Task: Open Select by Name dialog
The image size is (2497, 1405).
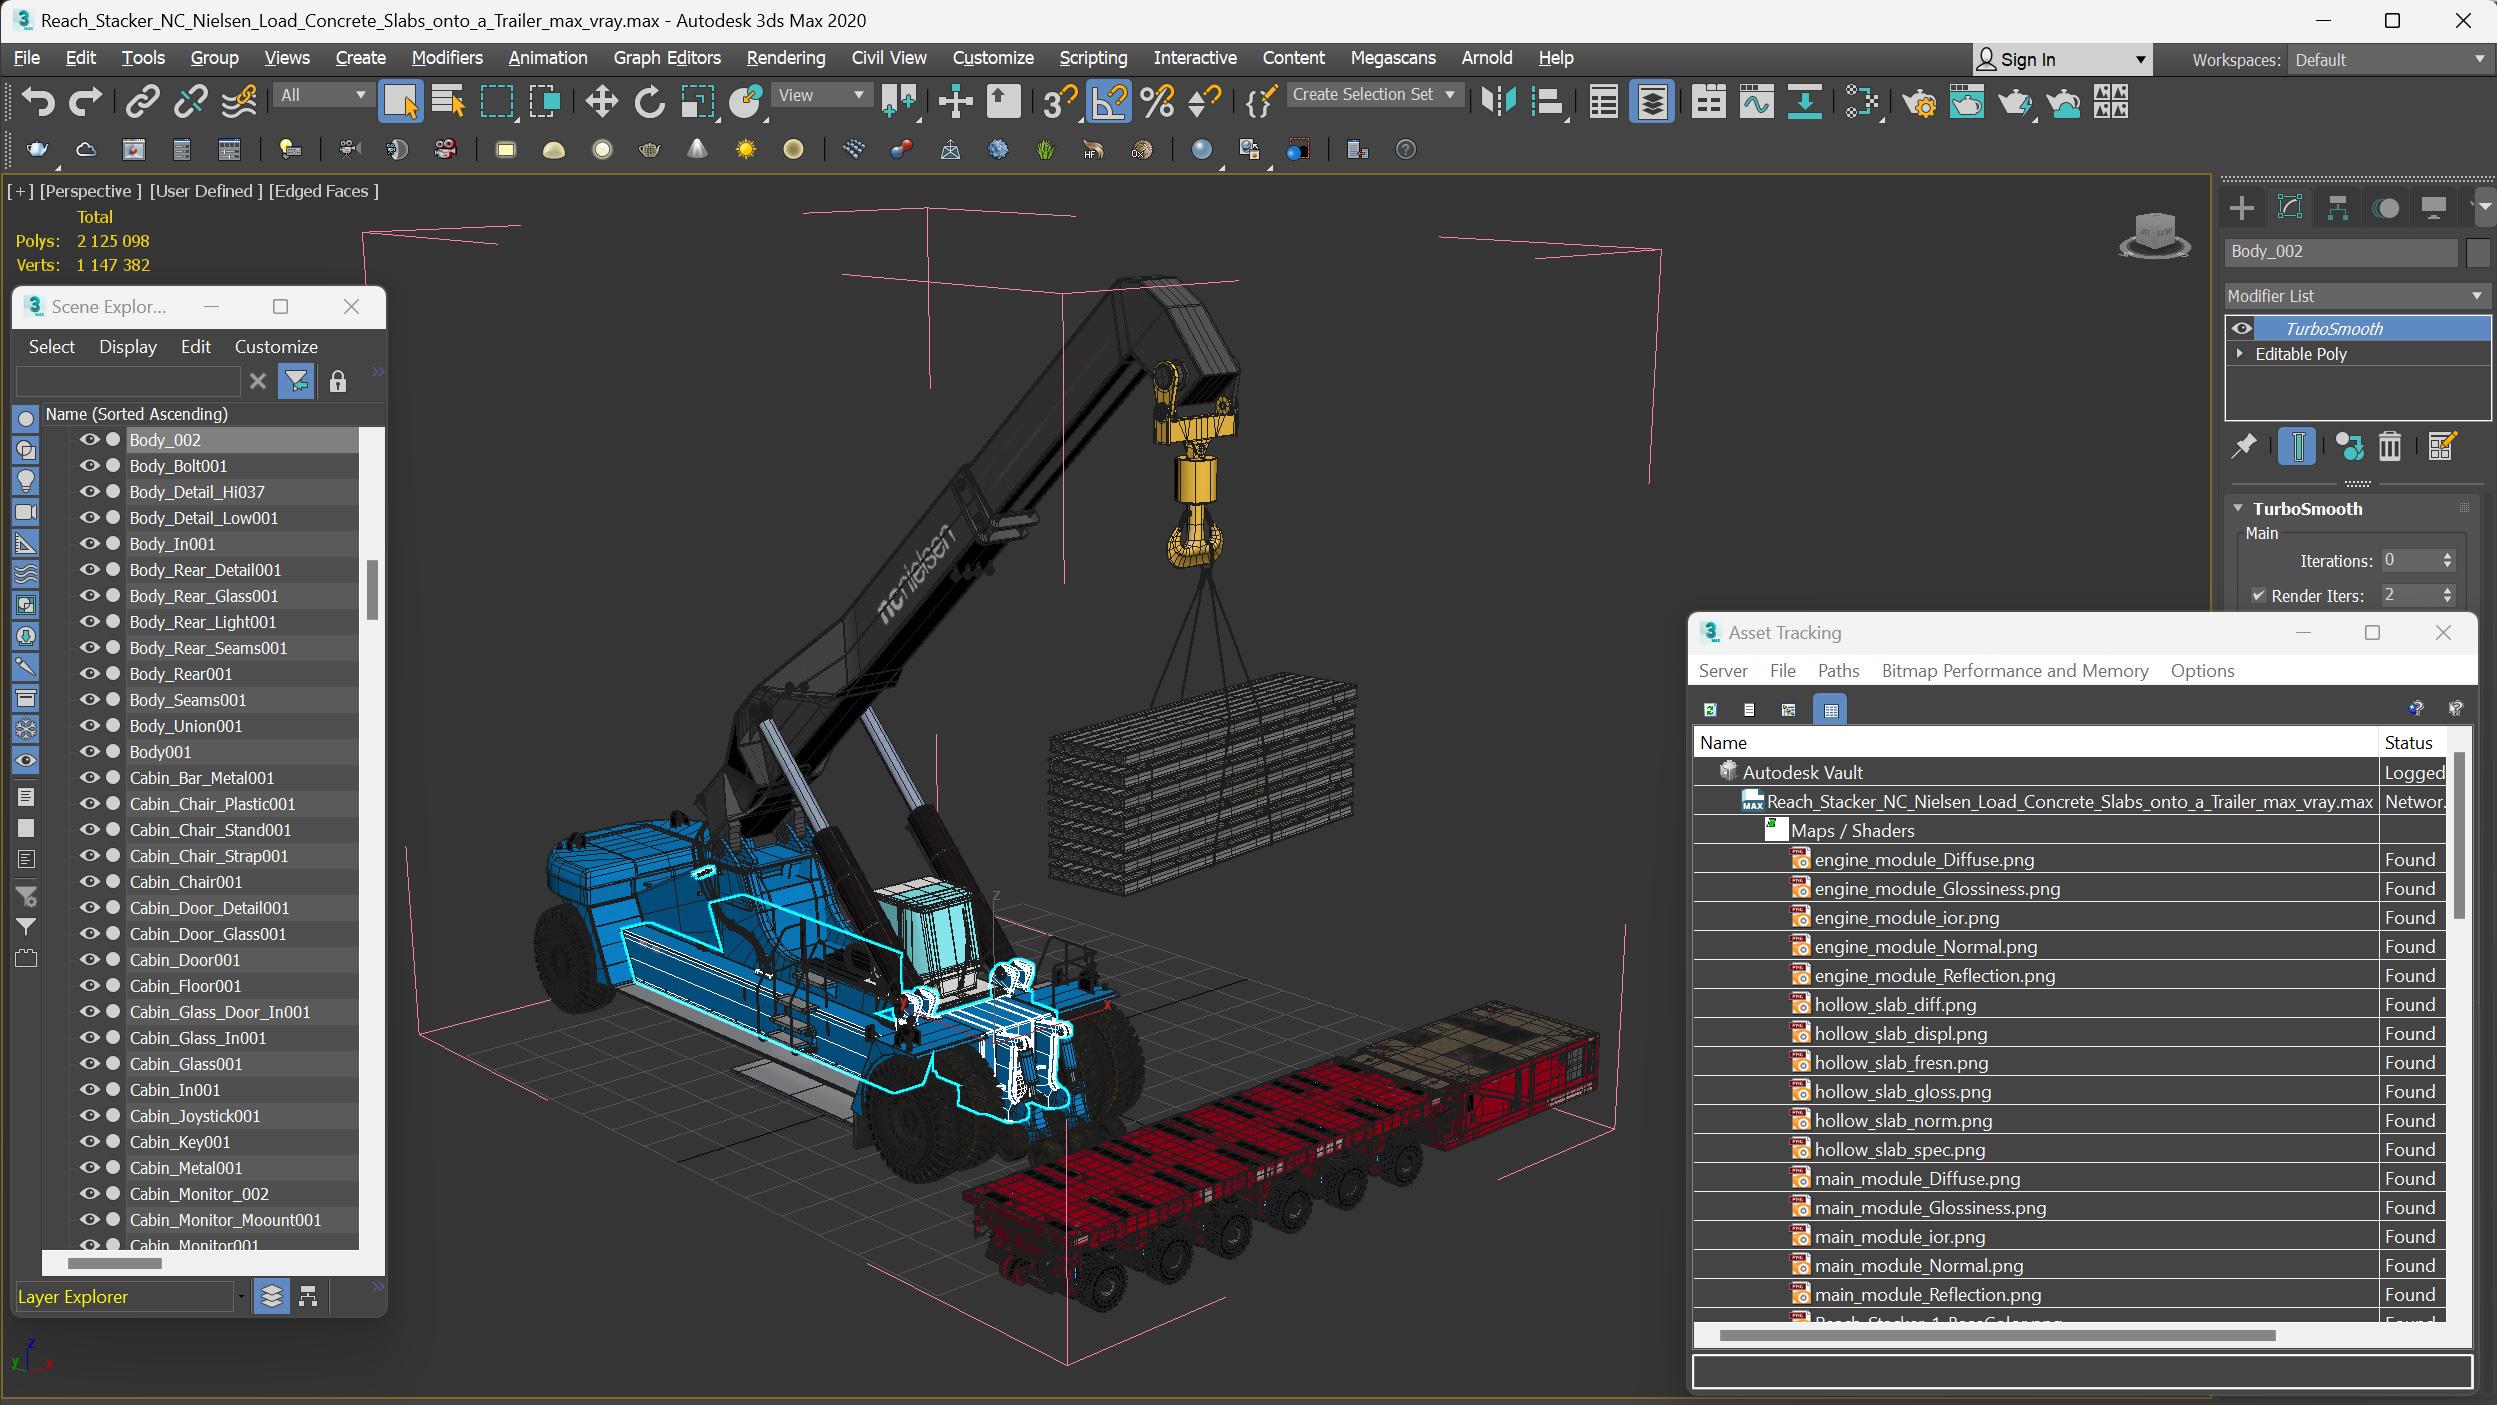Action: 448,101
